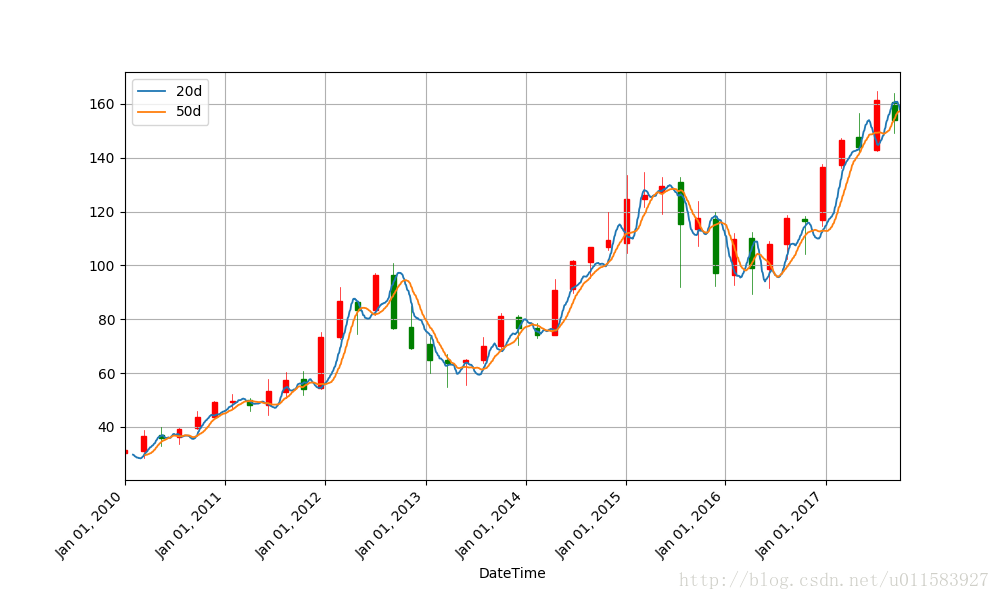Click the 60 y-axis tick label

coord(107,374)
